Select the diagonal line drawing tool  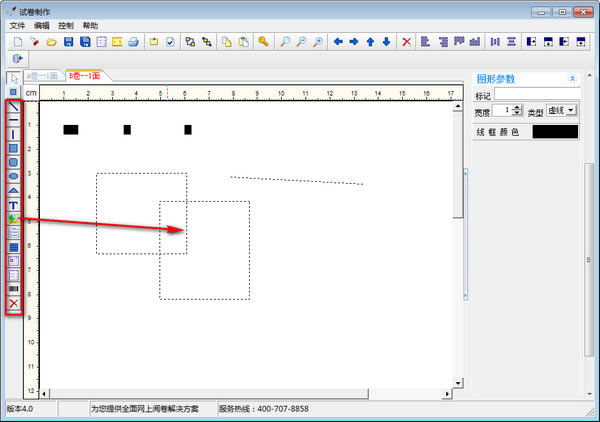pyautogui.click(x=14, y=106)
